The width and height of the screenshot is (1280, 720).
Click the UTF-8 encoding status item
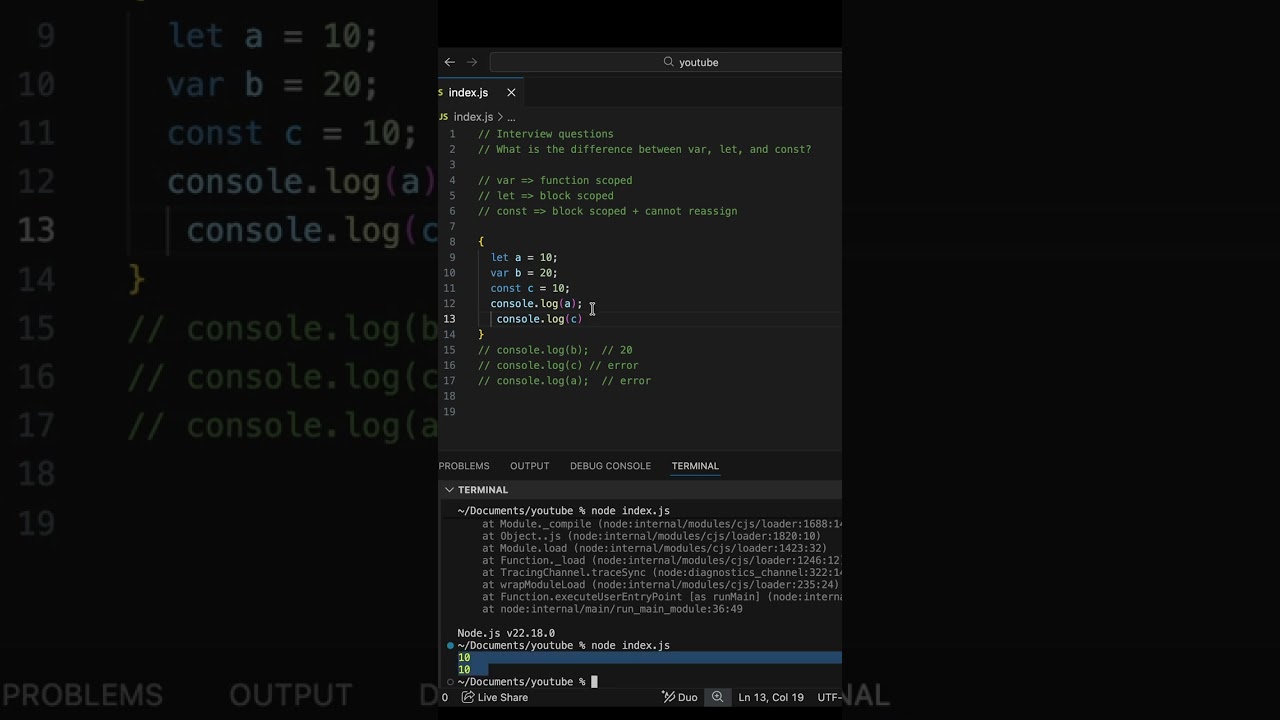tap(829, 697)
